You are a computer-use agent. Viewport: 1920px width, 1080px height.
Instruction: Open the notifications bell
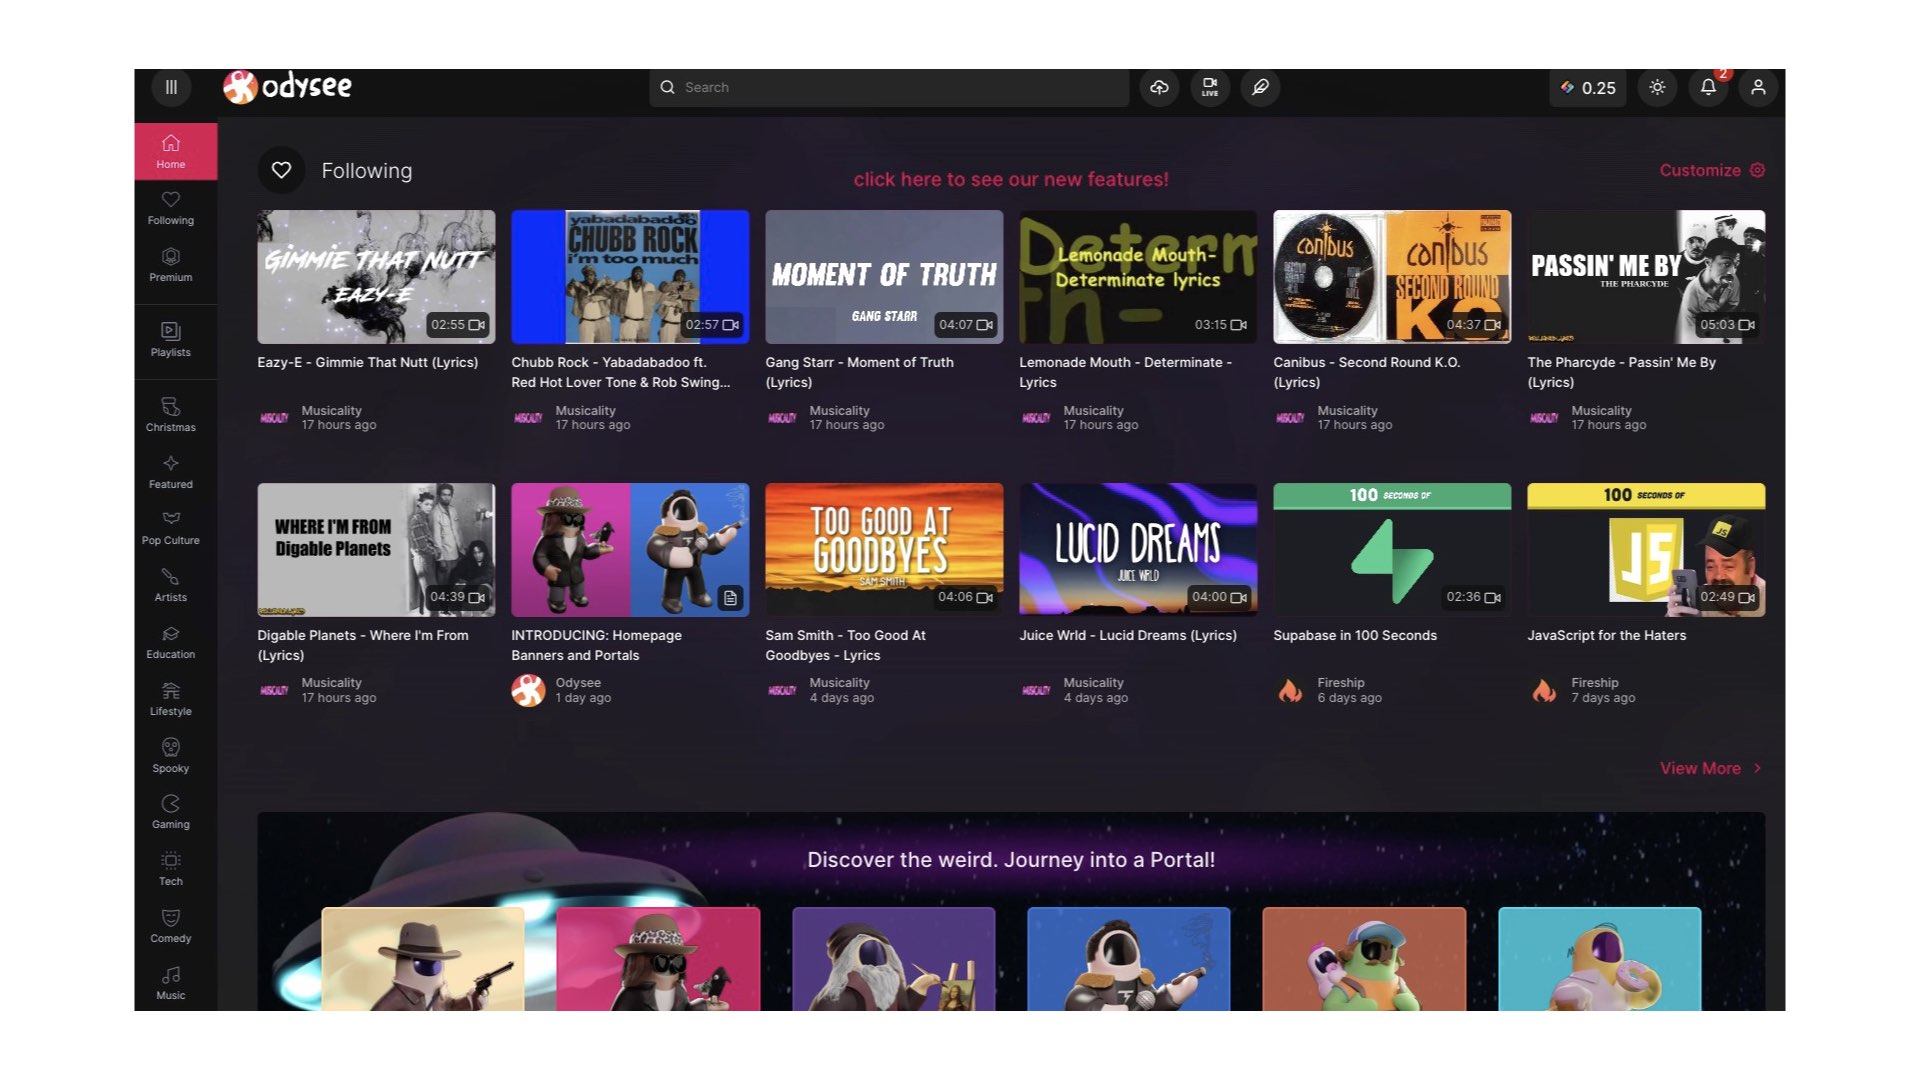coord(1708,87)
